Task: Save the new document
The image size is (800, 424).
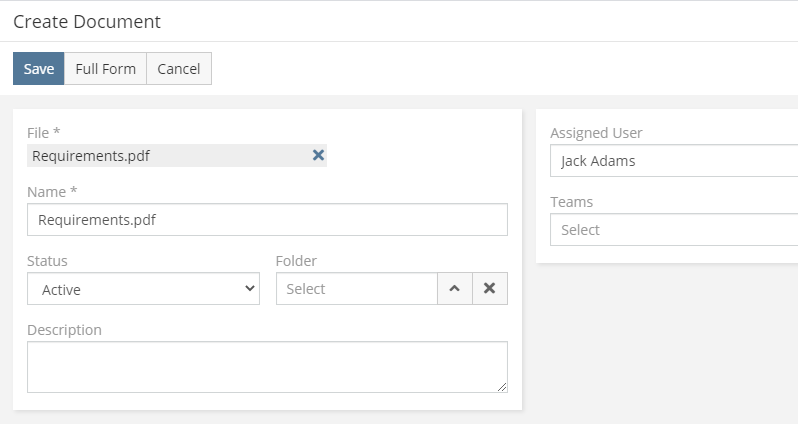Action: pyautogui.click(x=39, y=68)
